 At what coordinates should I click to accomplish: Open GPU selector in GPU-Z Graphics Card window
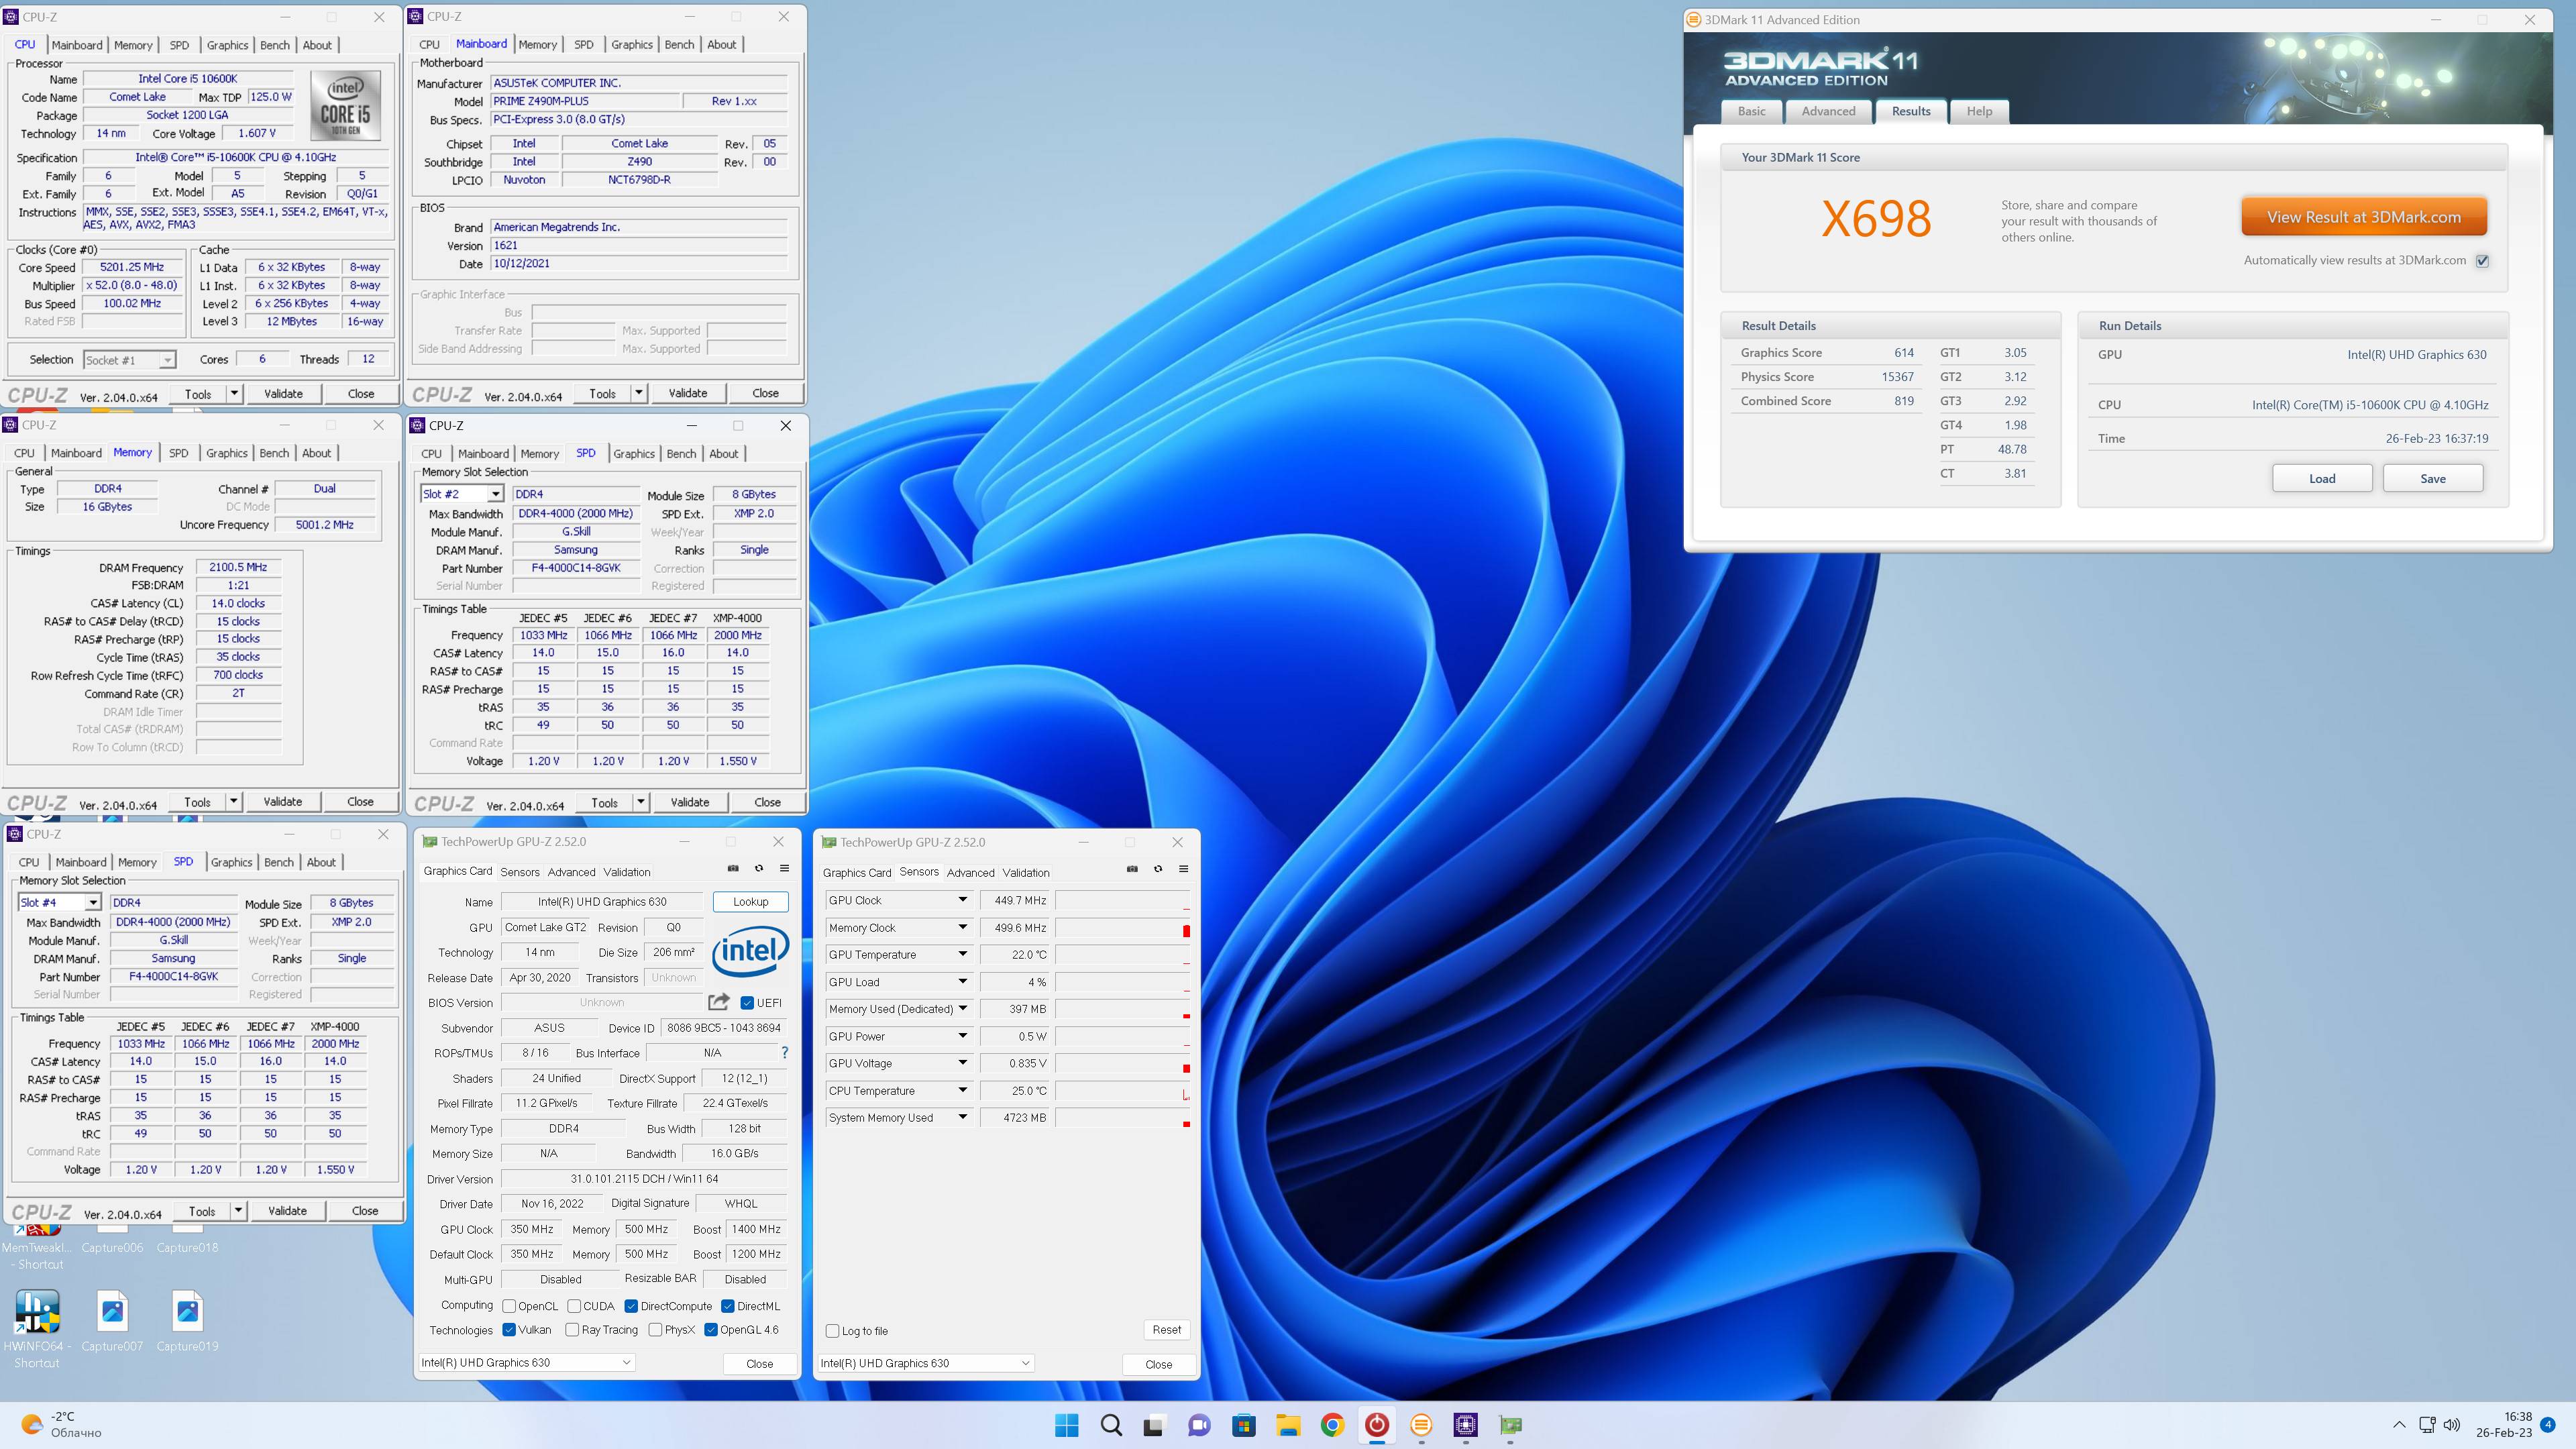[x=526, y=1362]
